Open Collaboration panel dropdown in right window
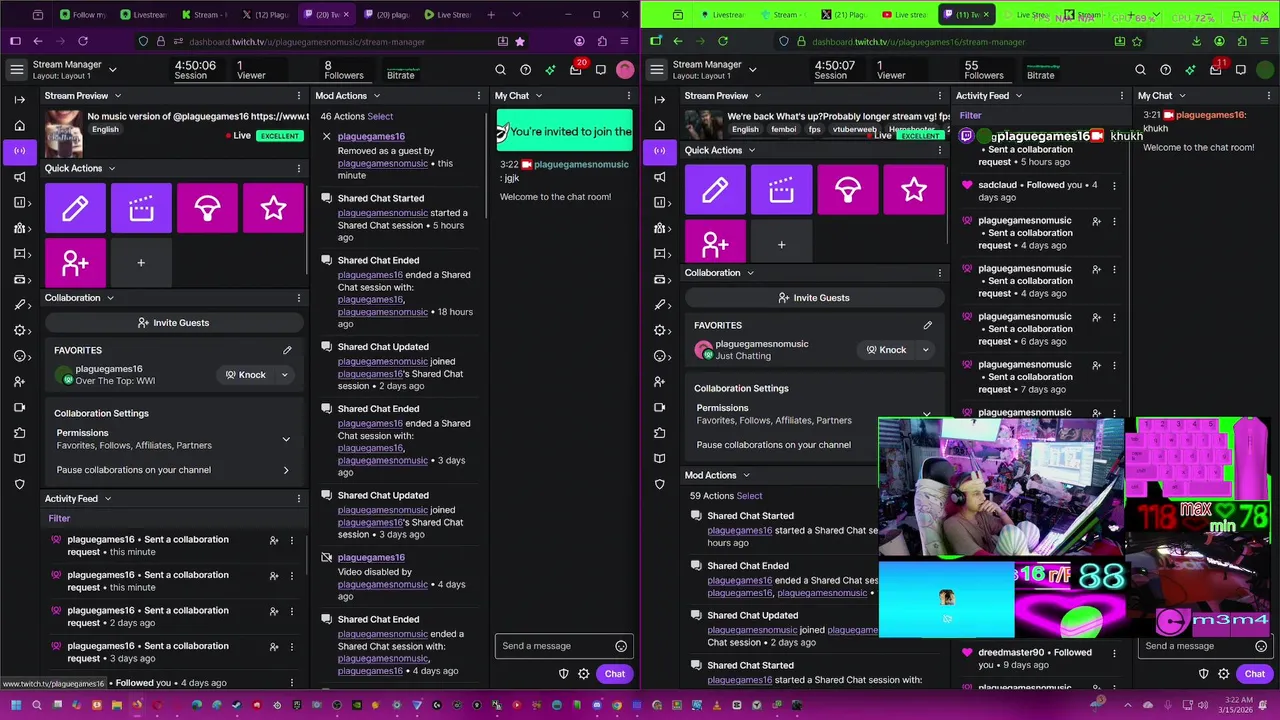1280x720 pixels. (750, 273)
